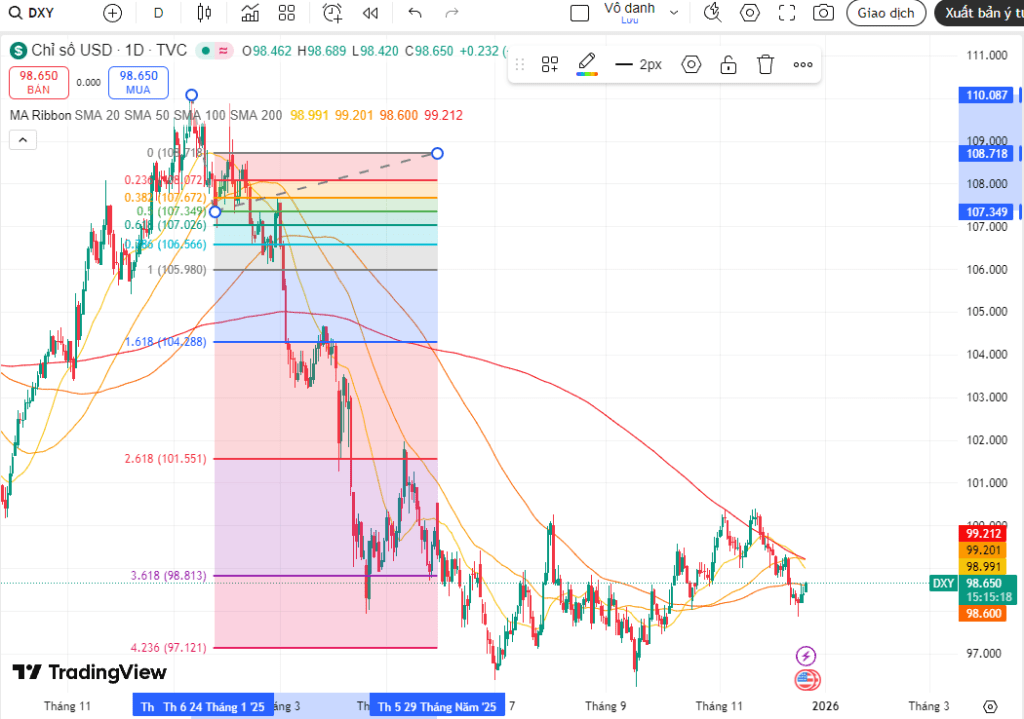Create a price alert with the alarm icon
Screen dimensions: 1024x719
[332, 13]
